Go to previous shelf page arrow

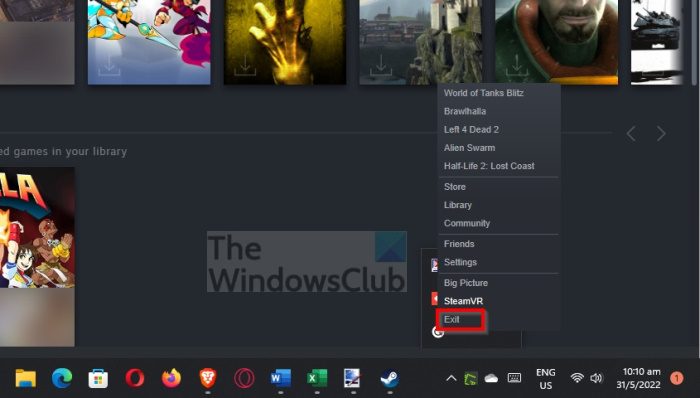pyautogui.click(x=631, y=133)
